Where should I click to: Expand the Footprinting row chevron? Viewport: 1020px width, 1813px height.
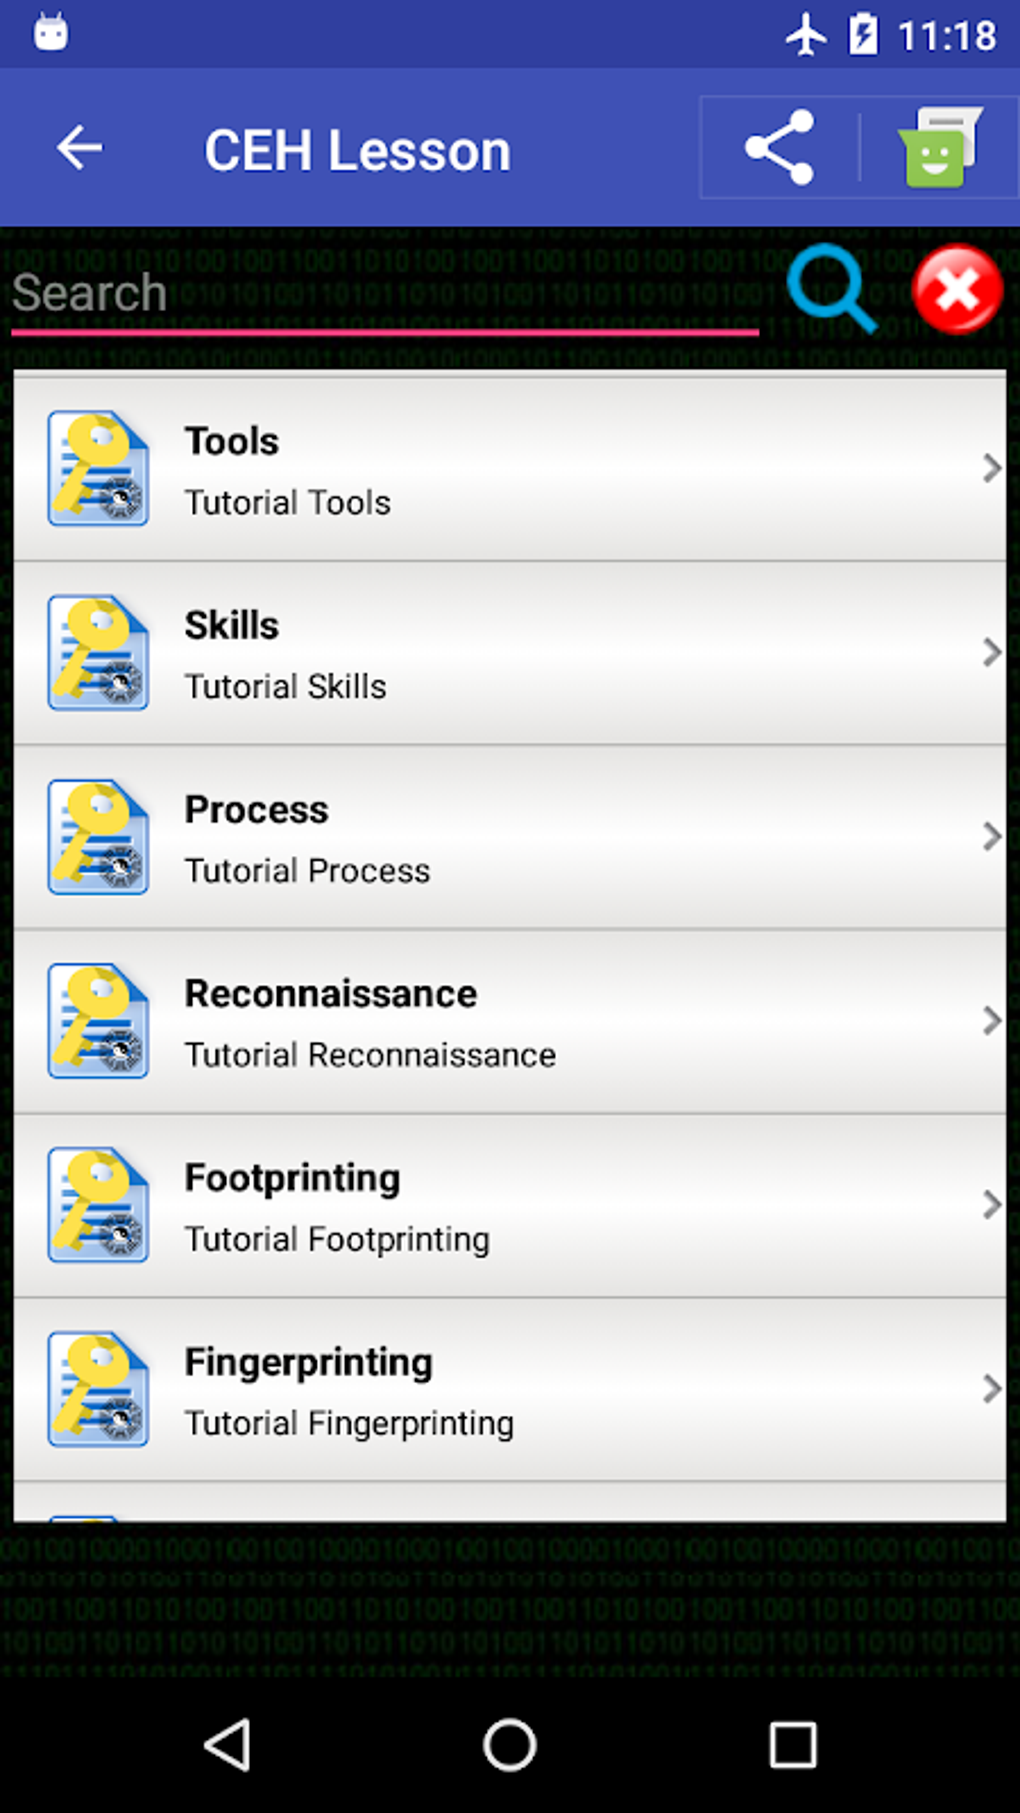click(990, 1205)
